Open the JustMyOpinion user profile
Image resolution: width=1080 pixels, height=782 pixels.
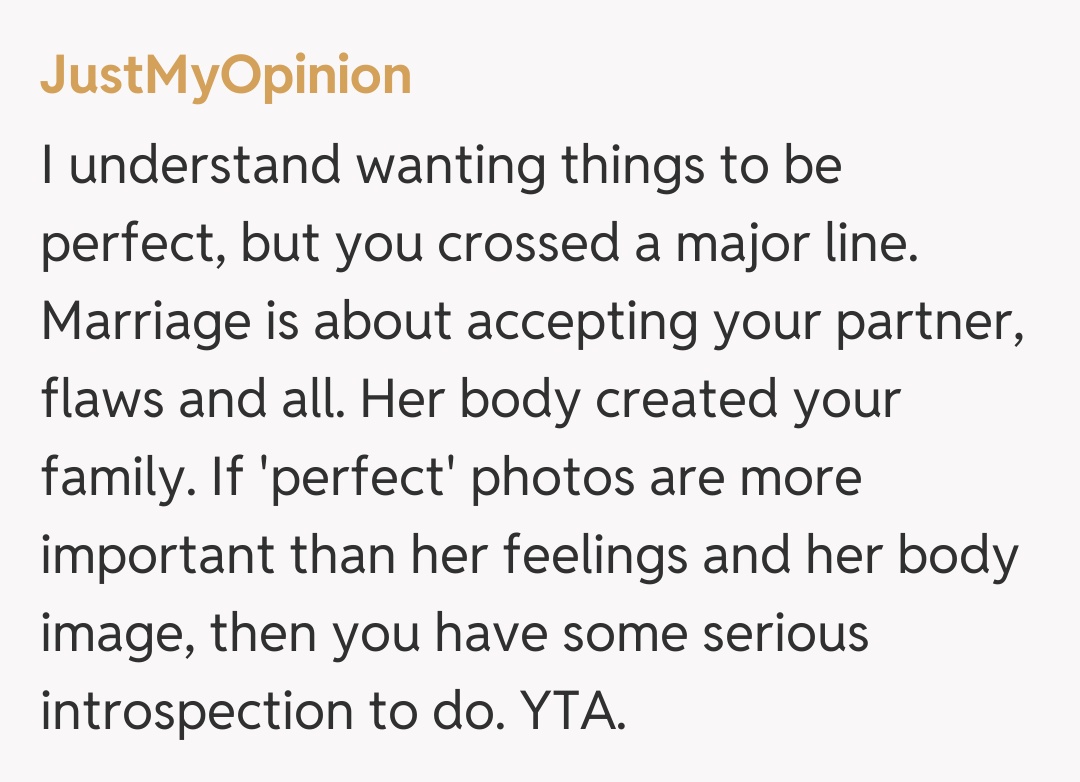tap(226, 76)
